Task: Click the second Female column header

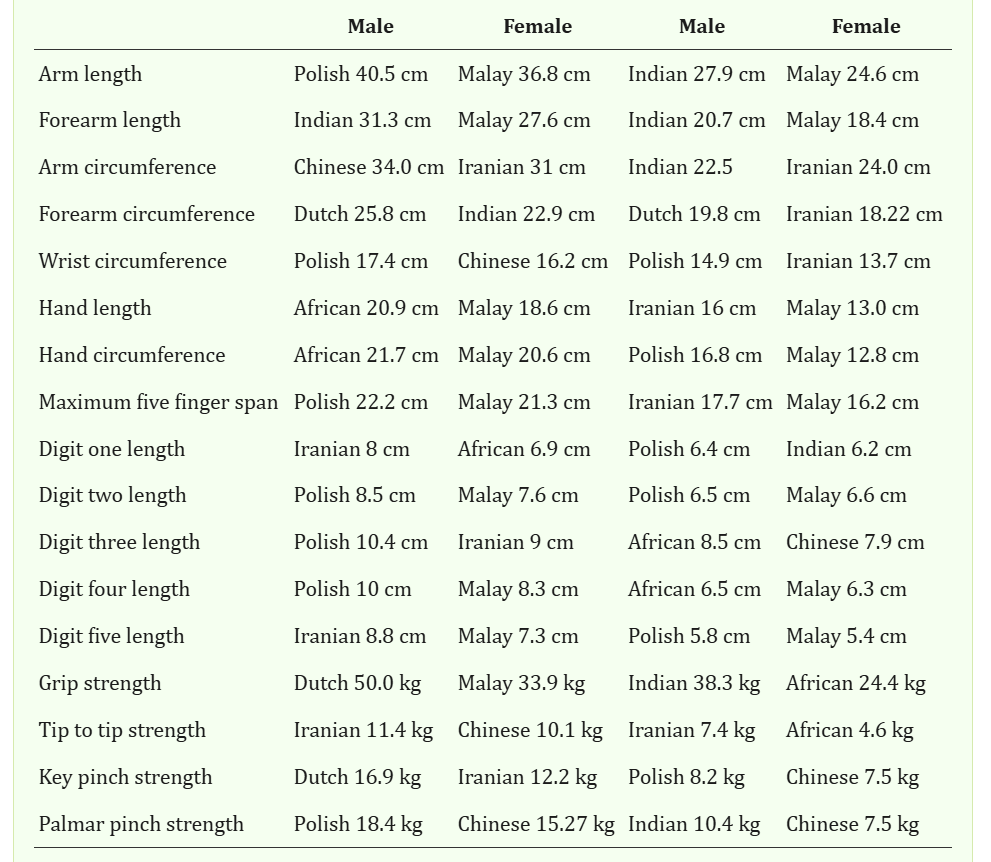Action: [x=865, y=27]
